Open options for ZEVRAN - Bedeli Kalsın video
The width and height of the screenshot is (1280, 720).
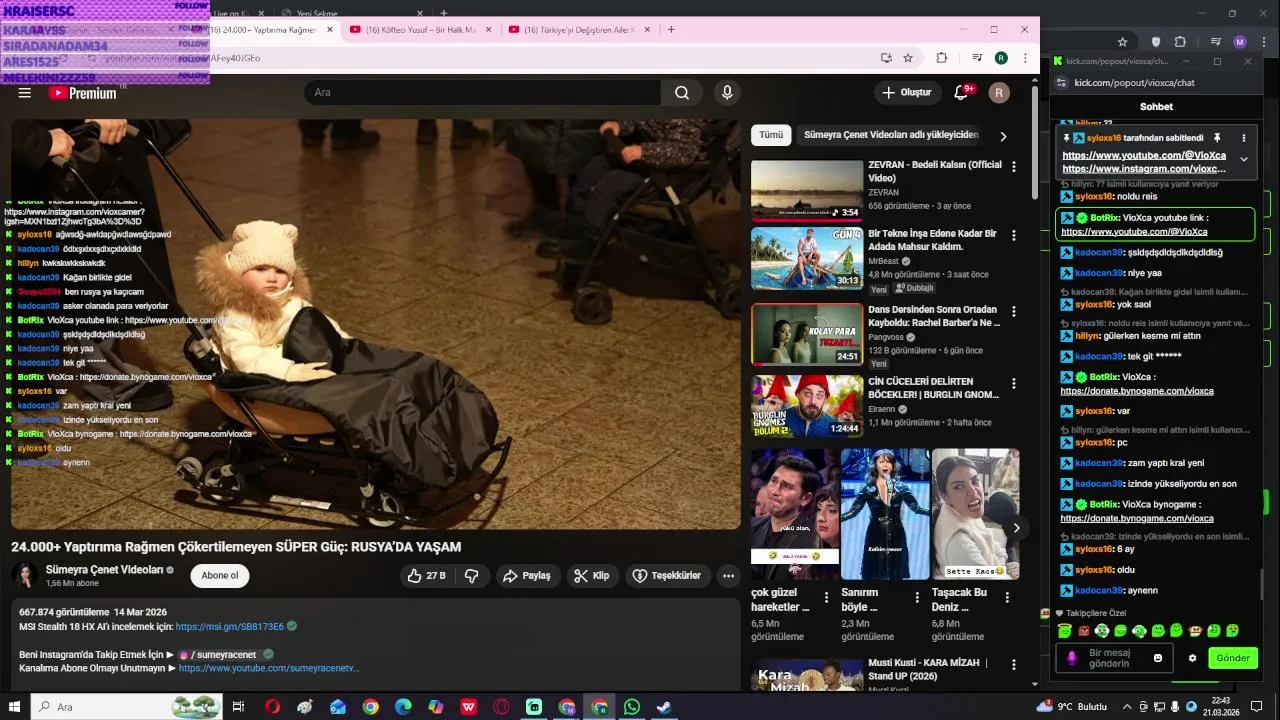point(1014,167)
